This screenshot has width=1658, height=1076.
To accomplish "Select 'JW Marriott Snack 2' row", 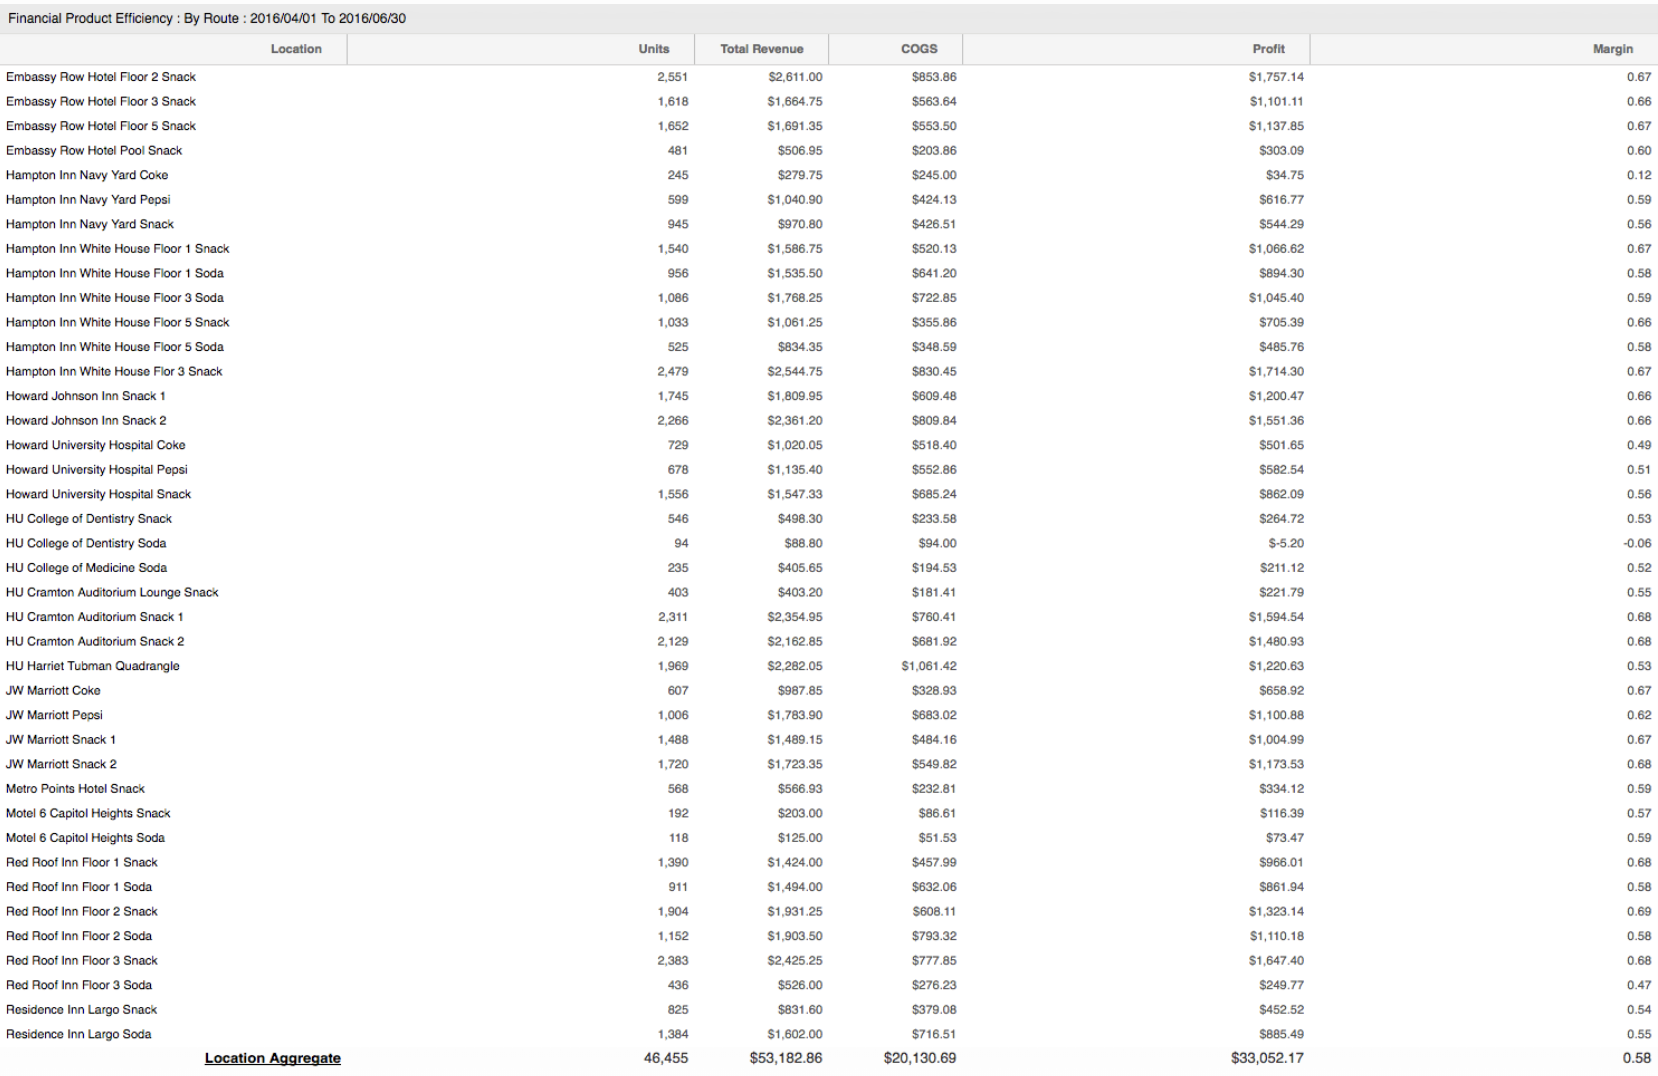I will pos(829,764).
